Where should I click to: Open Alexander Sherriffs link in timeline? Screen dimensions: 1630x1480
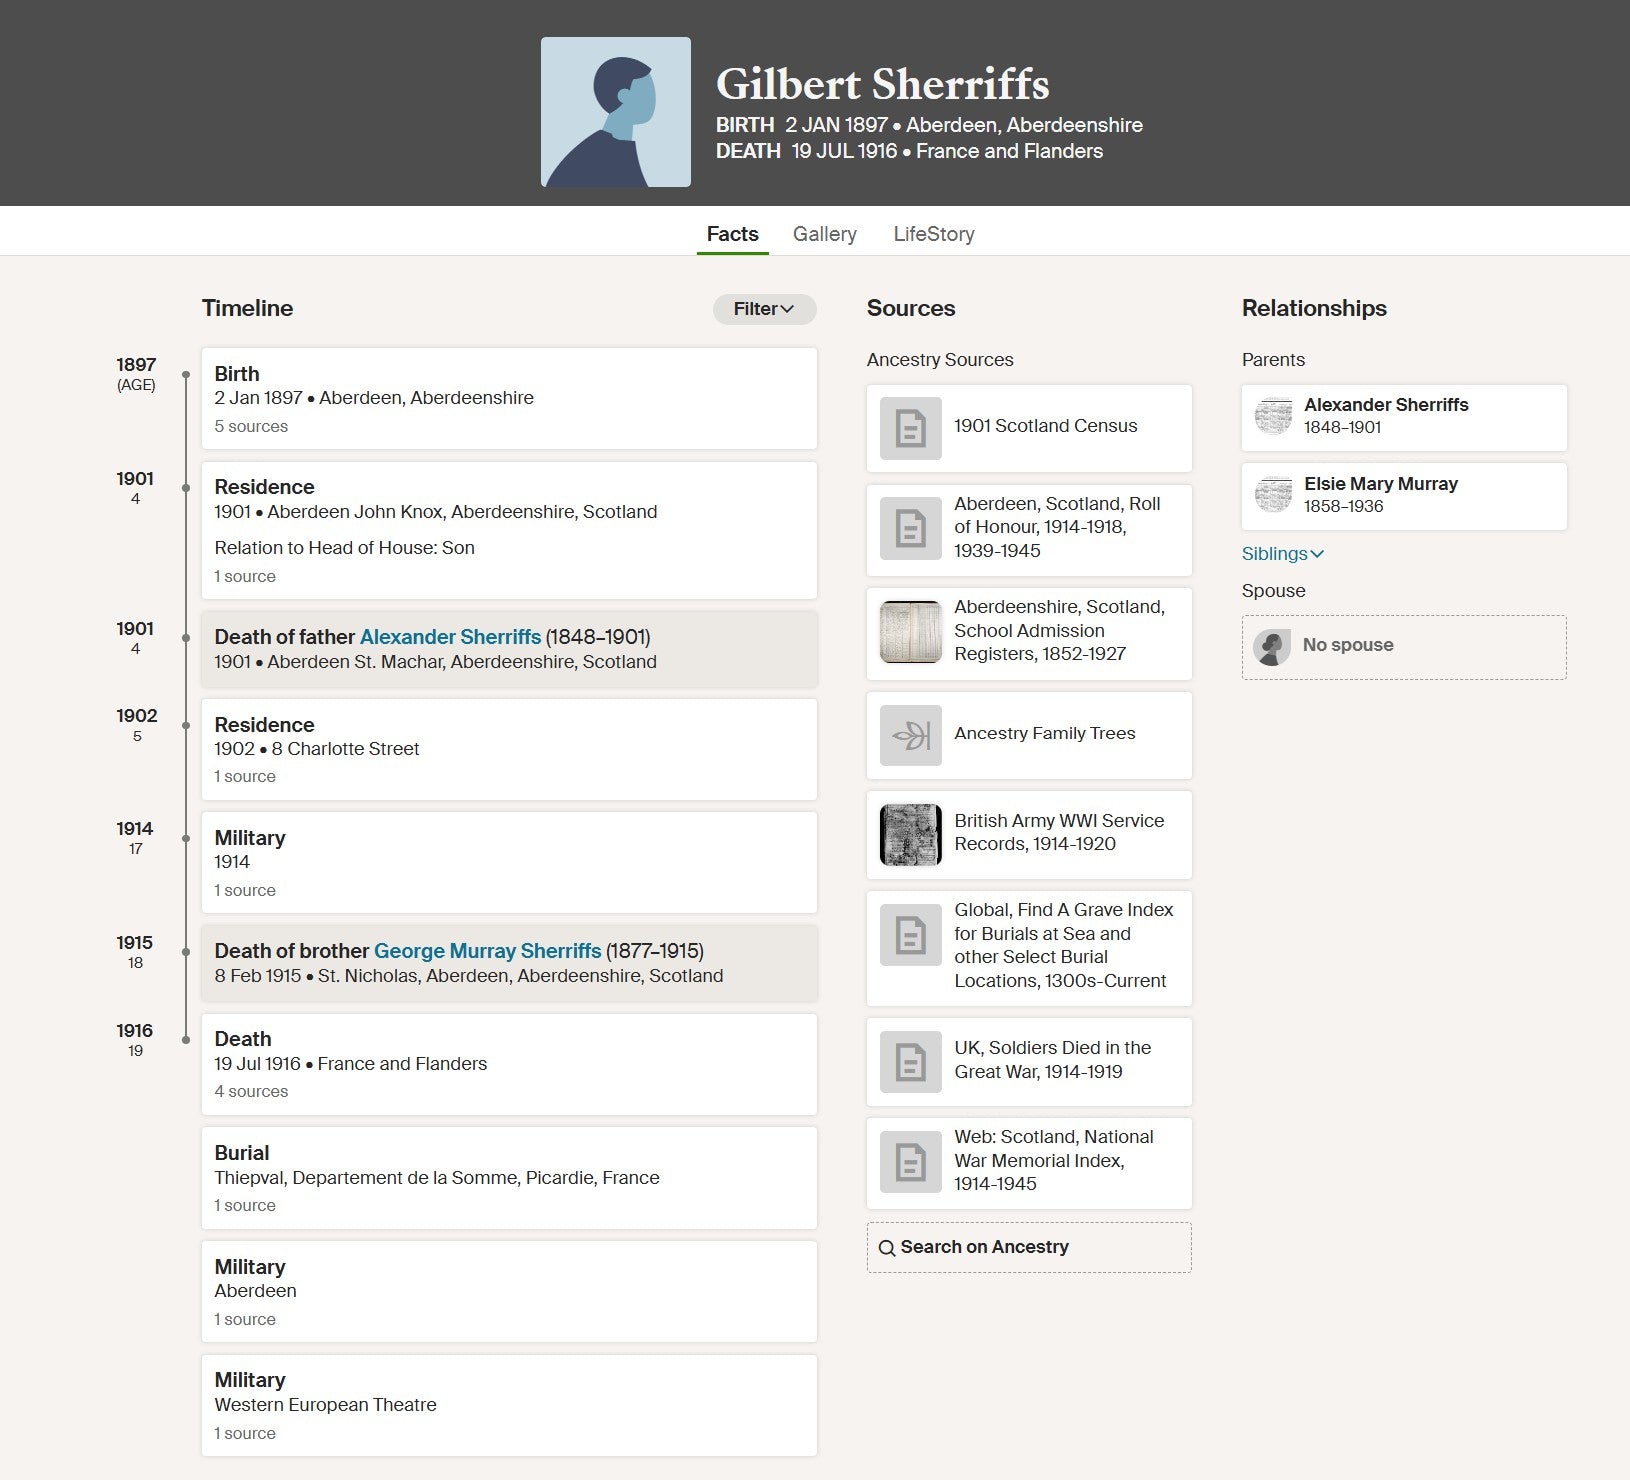(x=450, y=637)
